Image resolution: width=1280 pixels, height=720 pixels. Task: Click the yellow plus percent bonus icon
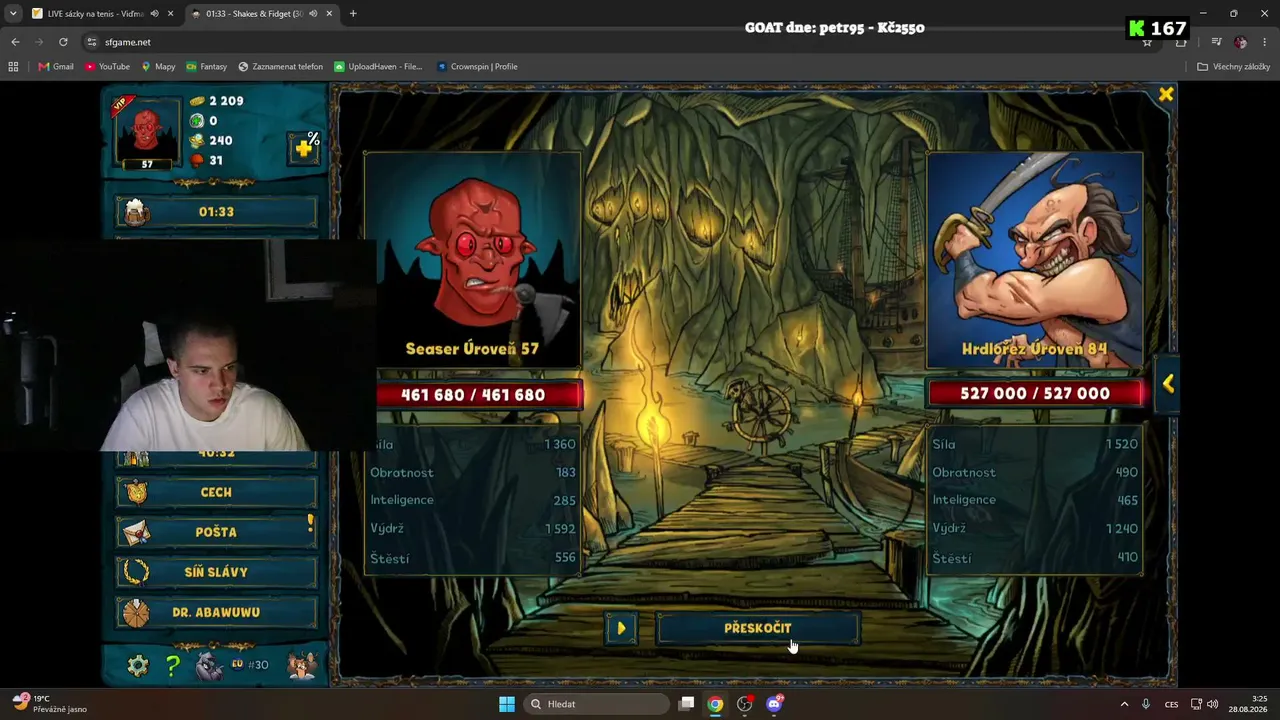(304, 148)
